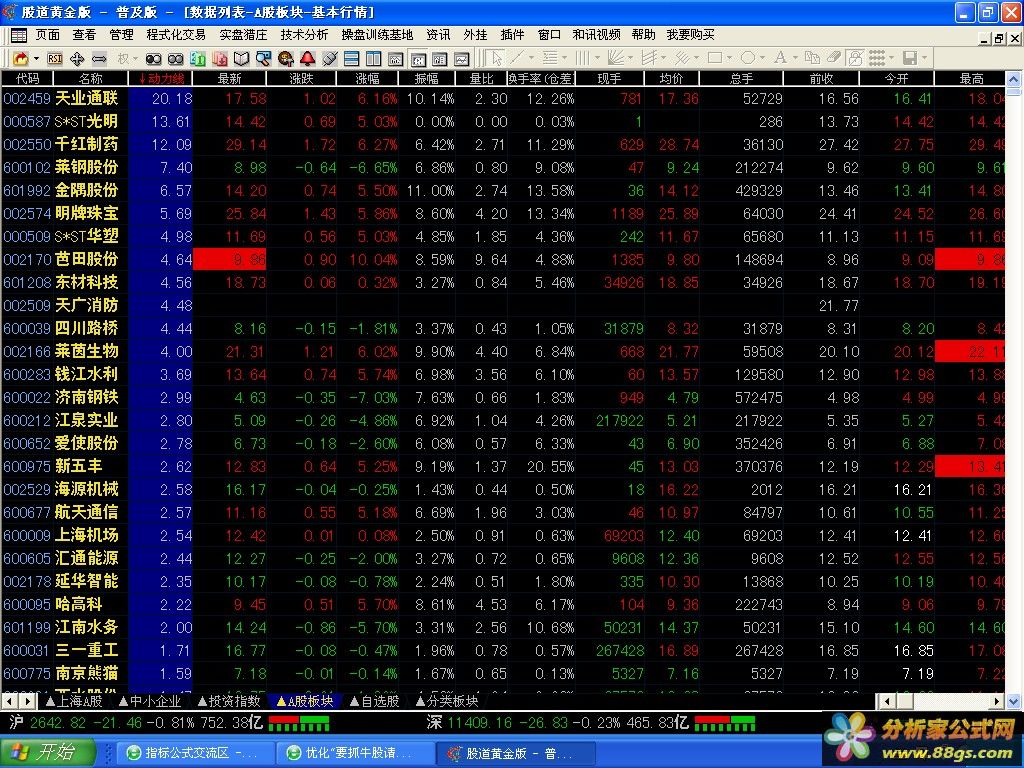This screenshot has height=768, width=1024.
Task: Select horizontal split window layout icon
Action: tap(351, 59)
